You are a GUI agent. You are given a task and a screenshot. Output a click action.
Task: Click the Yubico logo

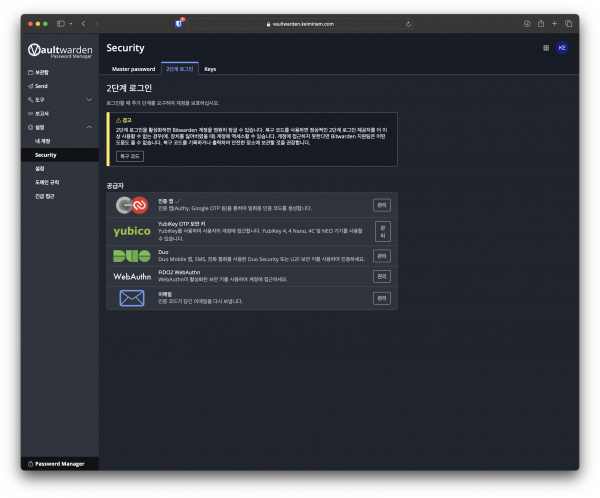point(132,231)
